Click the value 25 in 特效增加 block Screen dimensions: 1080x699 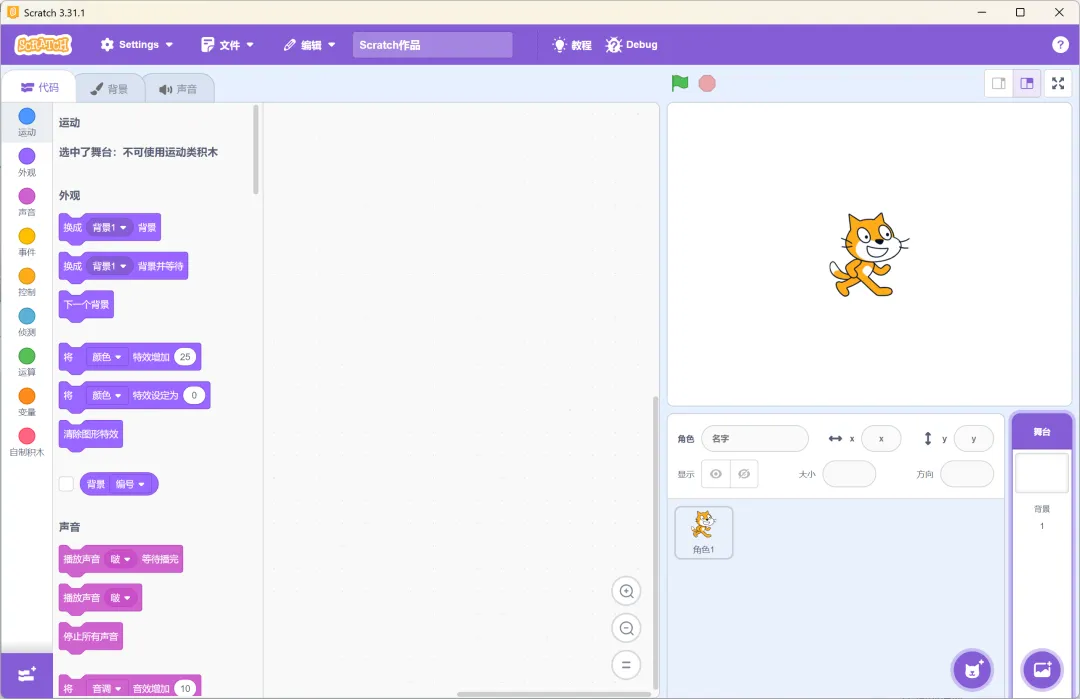185,357
